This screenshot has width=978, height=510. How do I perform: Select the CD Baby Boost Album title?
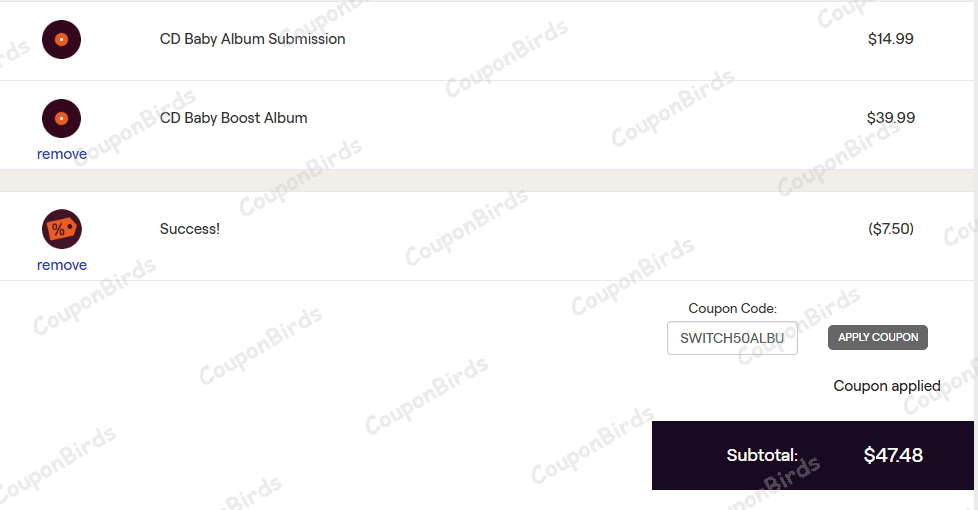point(233,118)
